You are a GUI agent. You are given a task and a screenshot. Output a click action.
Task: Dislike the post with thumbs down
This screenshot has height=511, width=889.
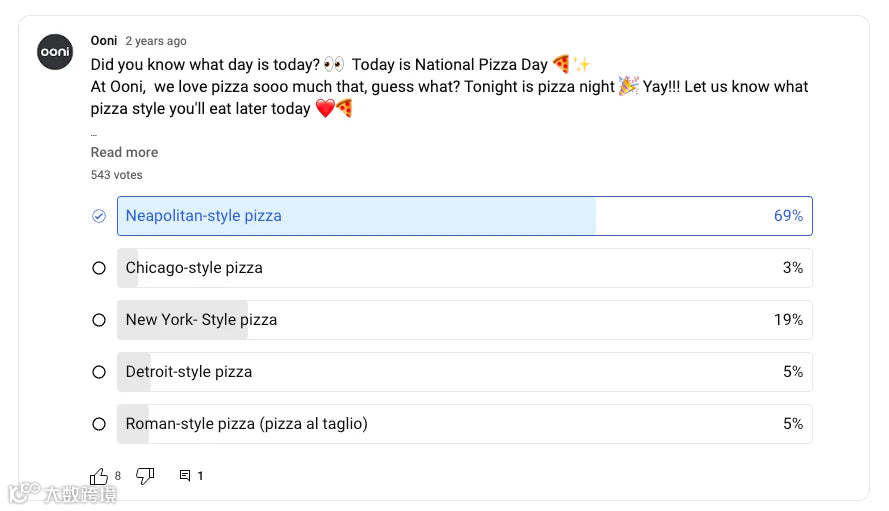(145, 476)
